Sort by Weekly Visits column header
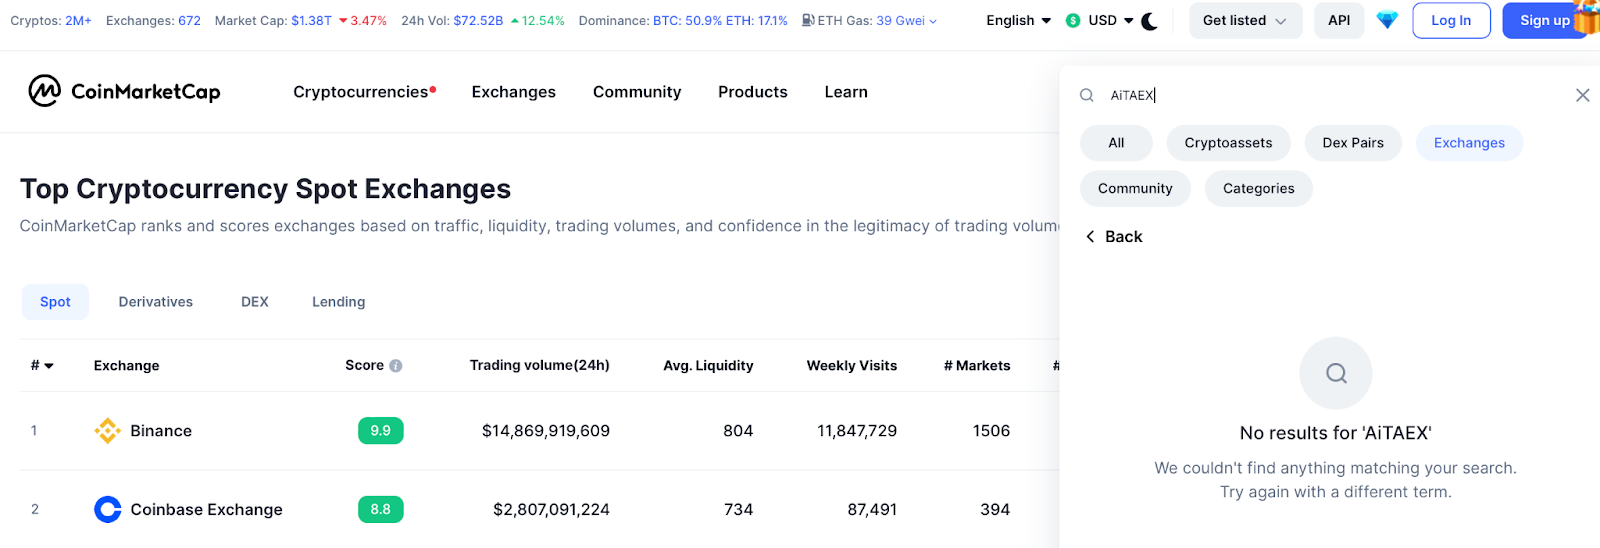This screenshot has width=1600, height=548. pos(852,366)
